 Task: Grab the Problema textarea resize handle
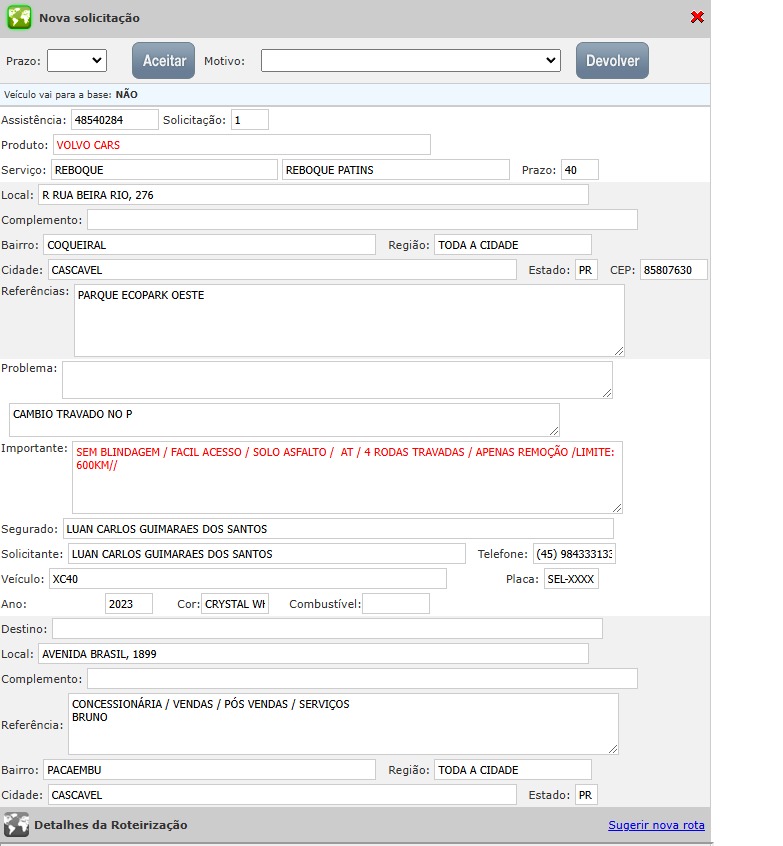point(607,393)
